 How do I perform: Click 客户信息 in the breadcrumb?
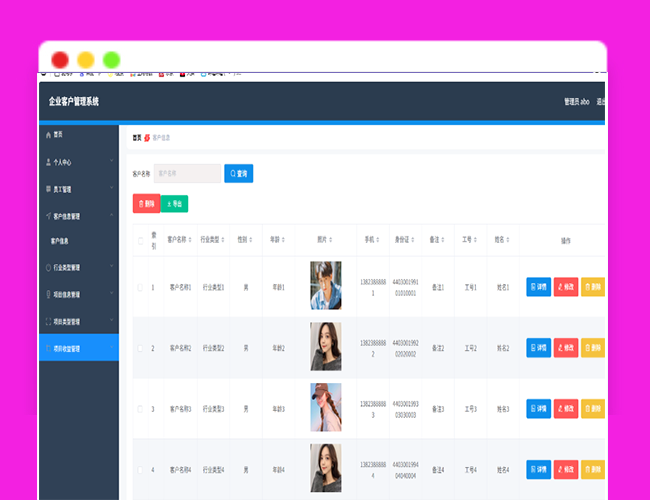click(161, 138)
